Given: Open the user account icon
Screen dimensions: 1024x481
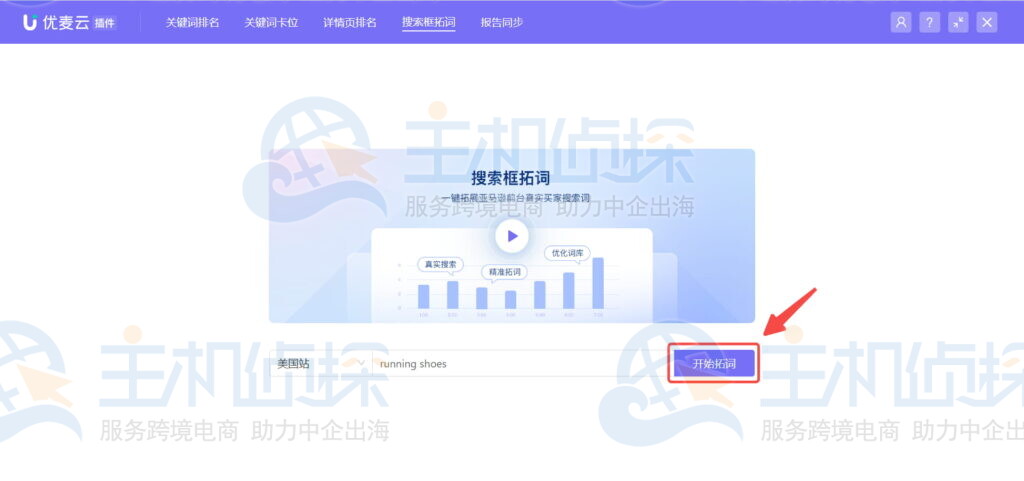Looking at the screenshot, I should coord(901,23).
